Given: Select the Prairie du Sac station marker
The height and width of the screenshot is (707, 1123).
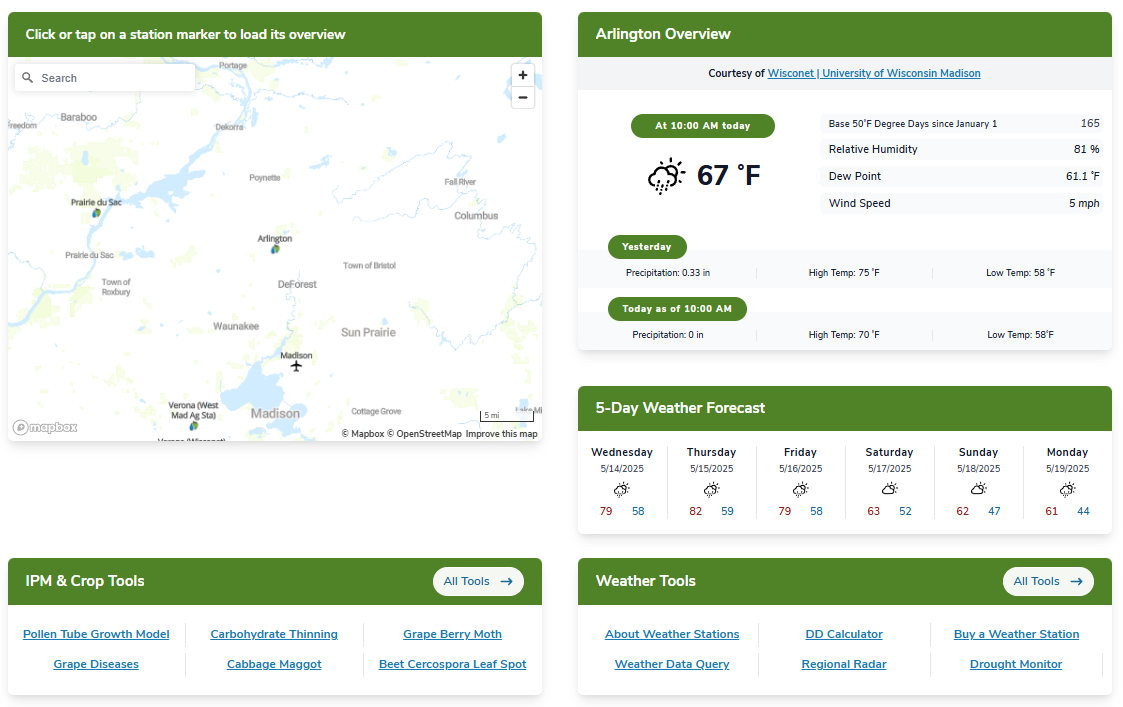Looking at the screenshot, I should tap(96, 213).
